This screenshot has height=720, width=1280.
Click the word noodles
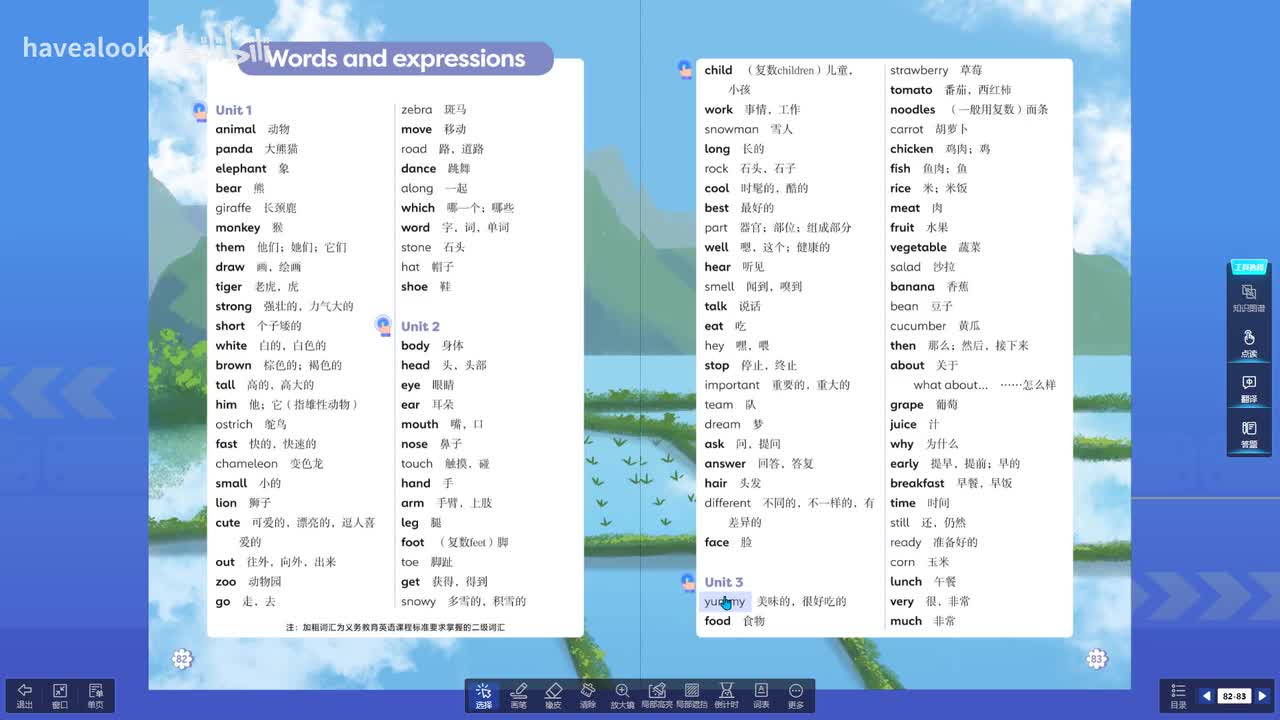pyautogui.click(x=913, y=110)
